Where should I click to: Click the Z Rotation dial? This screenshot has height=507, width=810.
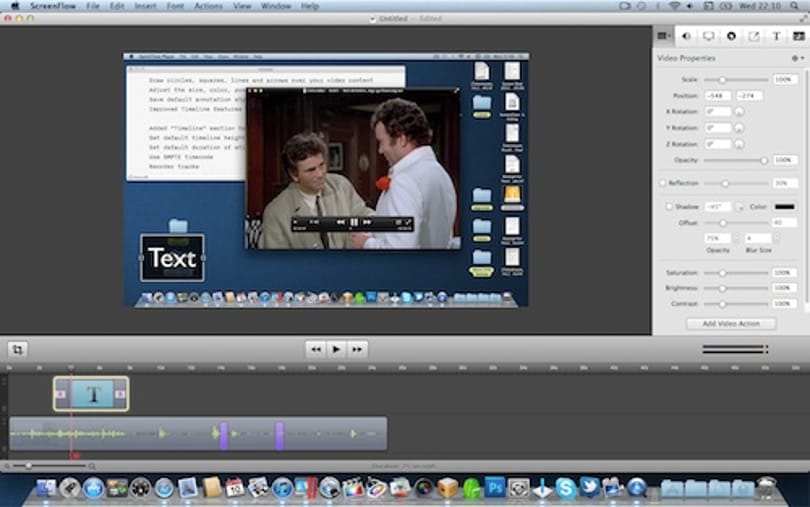point(739,144)
